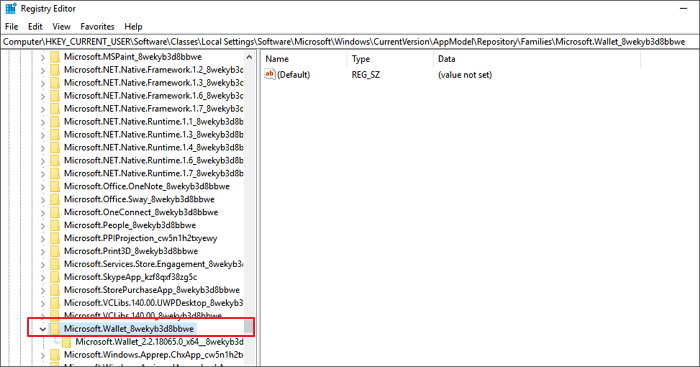Click the tree pane scrollbar thumb
Viewport: 700px width, 367px height.
click(x=249, y=327)
